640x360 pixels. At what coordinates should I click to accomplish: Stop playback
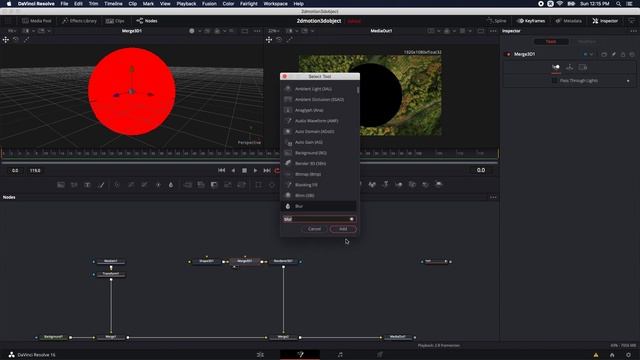[244, 170]
